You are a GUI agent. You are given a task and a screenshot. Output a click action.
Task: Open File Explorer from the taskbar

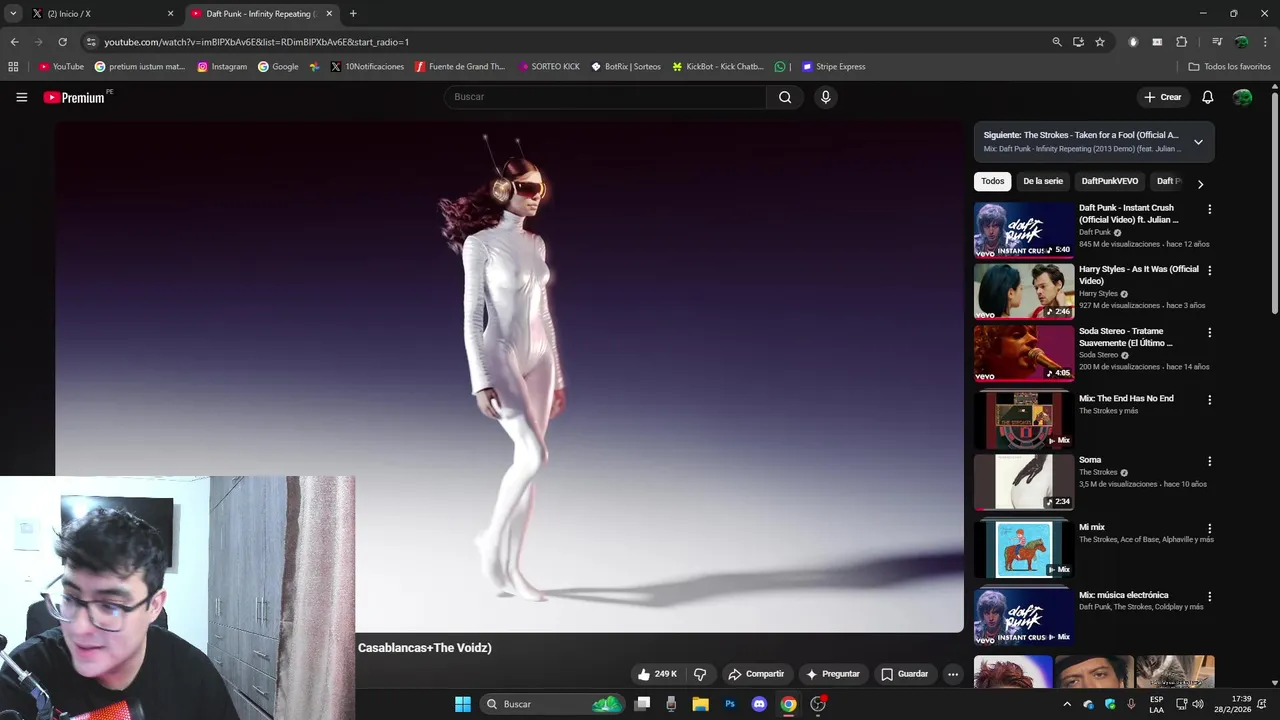pos(700,704)
